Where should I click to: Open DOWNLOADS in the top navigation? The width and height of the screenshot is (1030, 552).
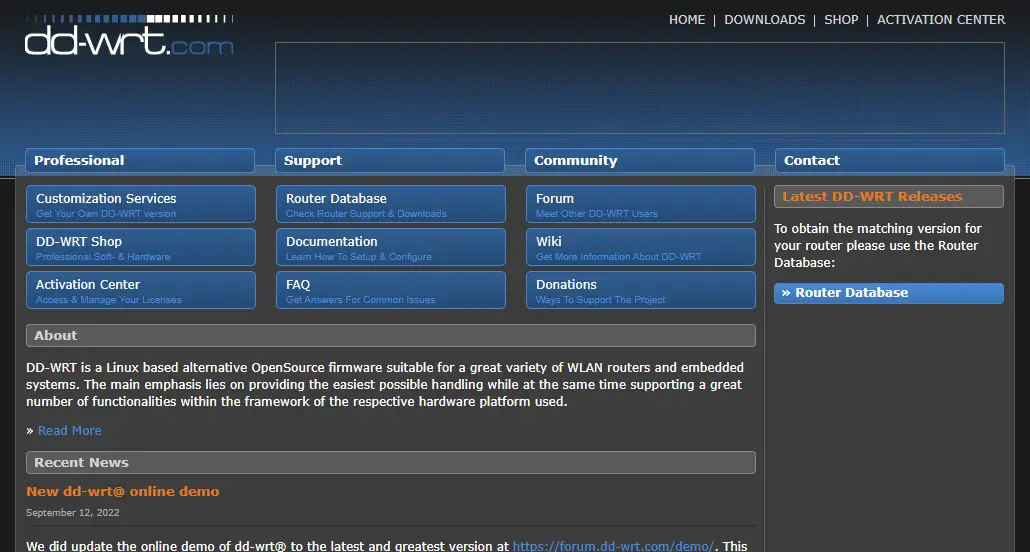click(x=765, y=20)
